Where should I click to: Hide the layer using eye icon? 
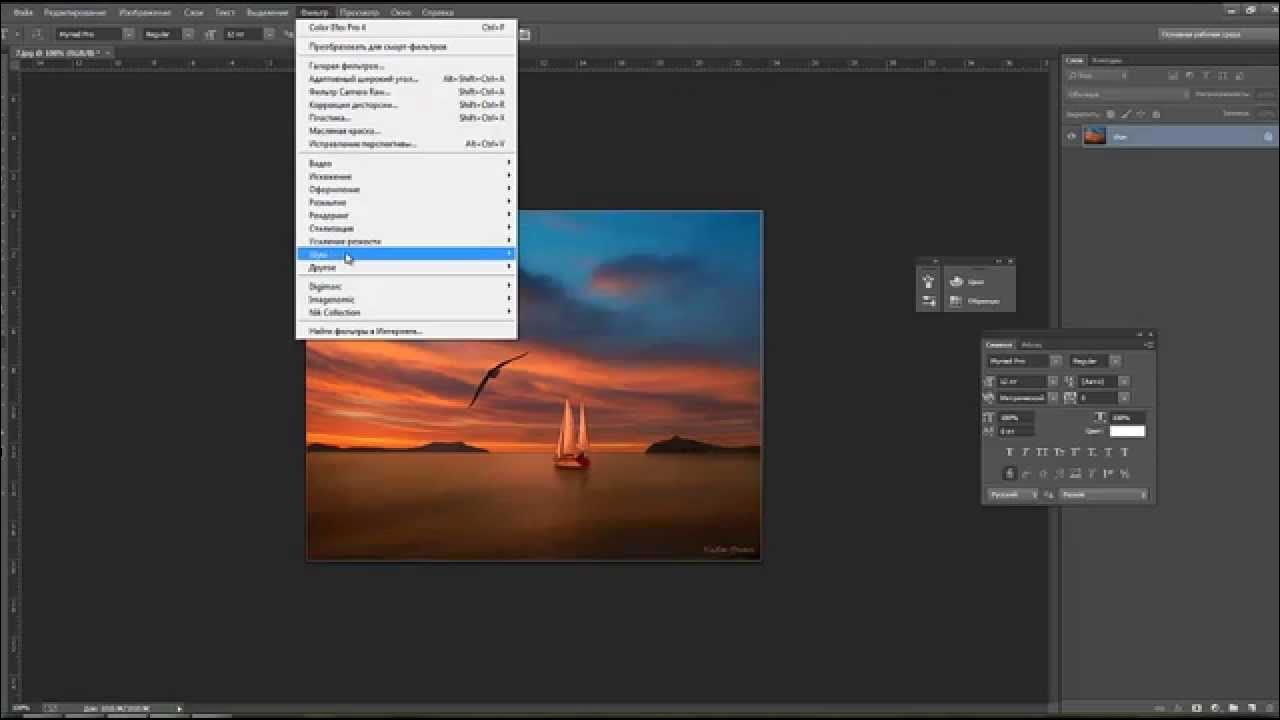point(1072,136)
